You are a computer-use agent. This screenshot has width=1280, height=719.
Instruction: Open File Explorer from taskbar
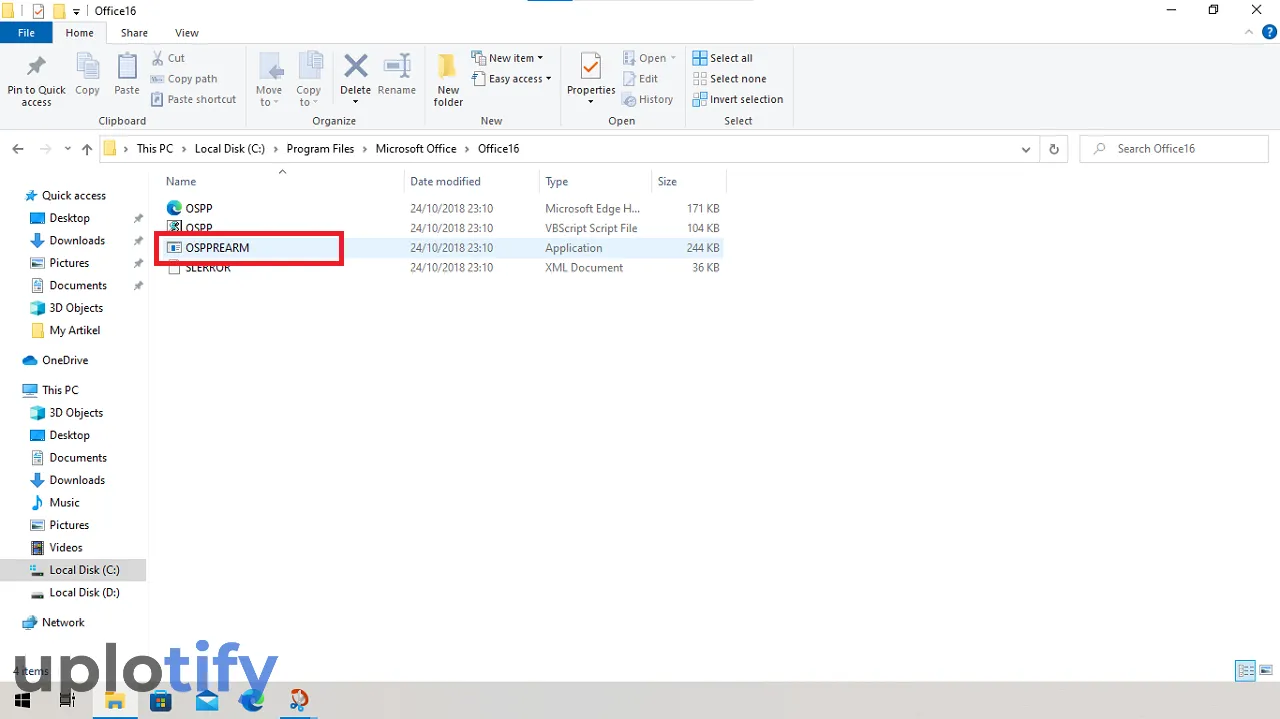coord(115,700)
